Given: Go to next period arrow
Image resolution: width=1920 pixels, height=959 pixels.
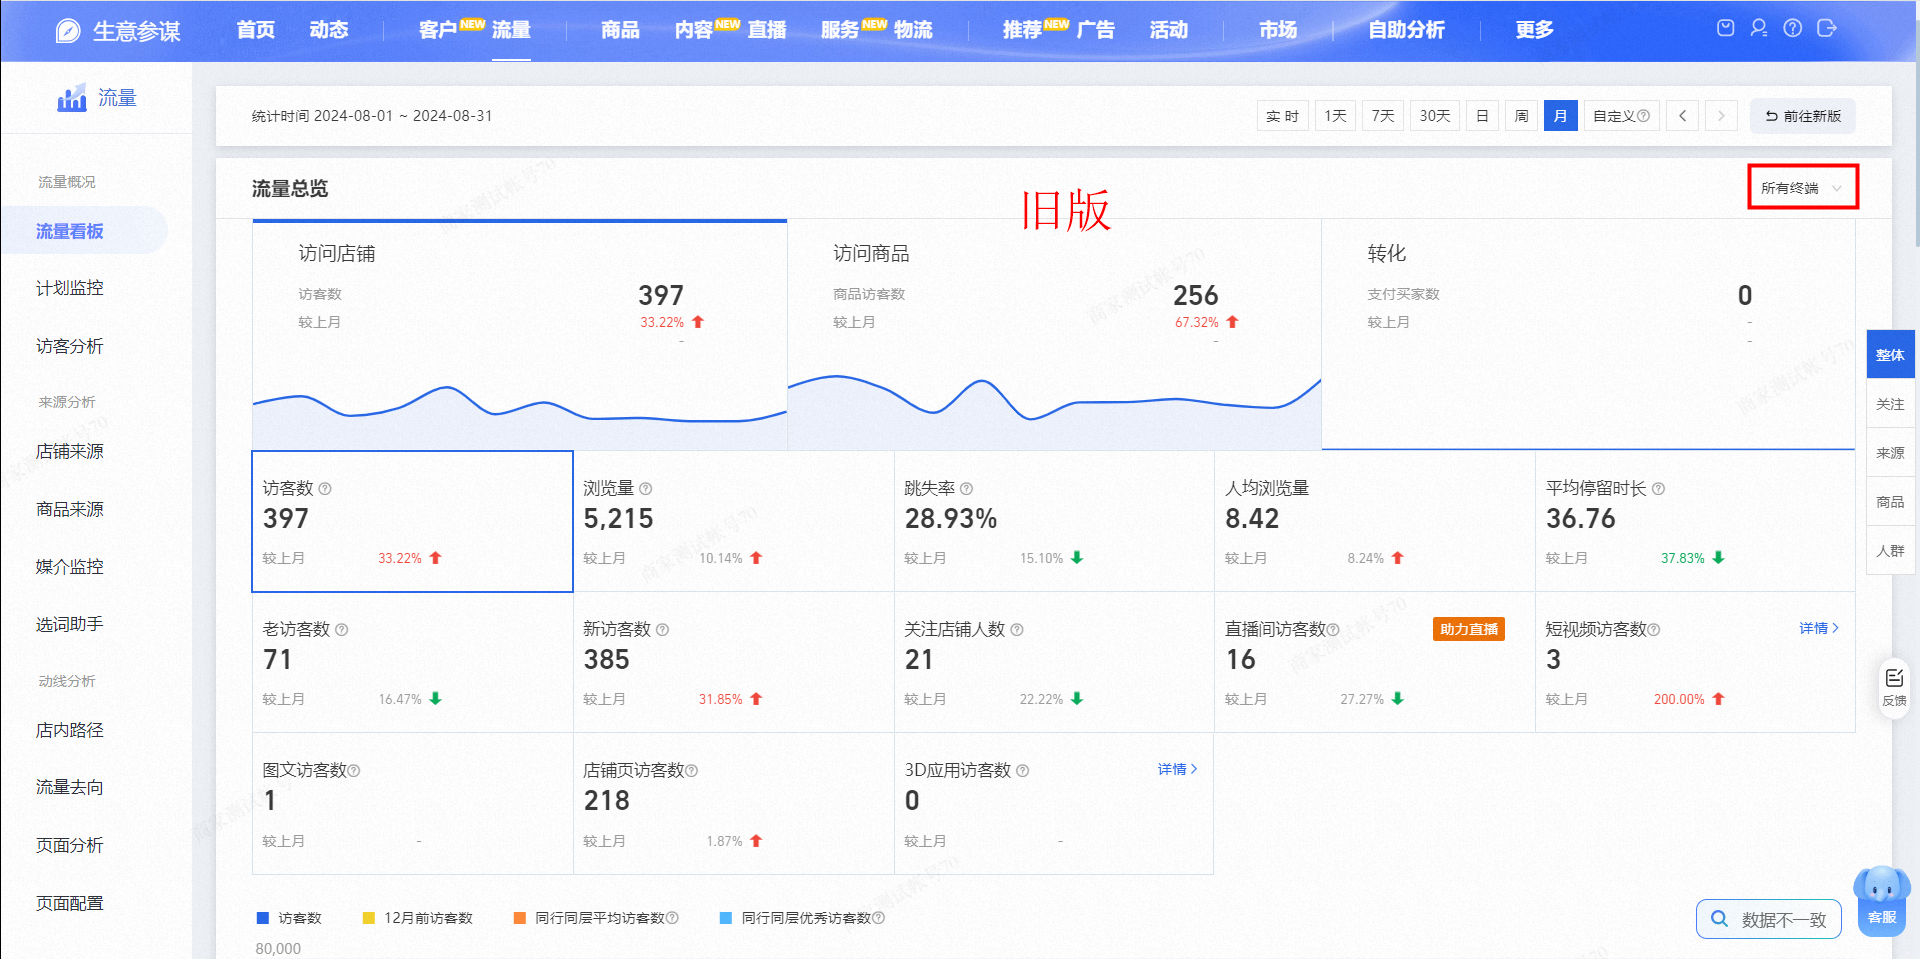Looking at the screenshot, I should tap(1721, 116).
